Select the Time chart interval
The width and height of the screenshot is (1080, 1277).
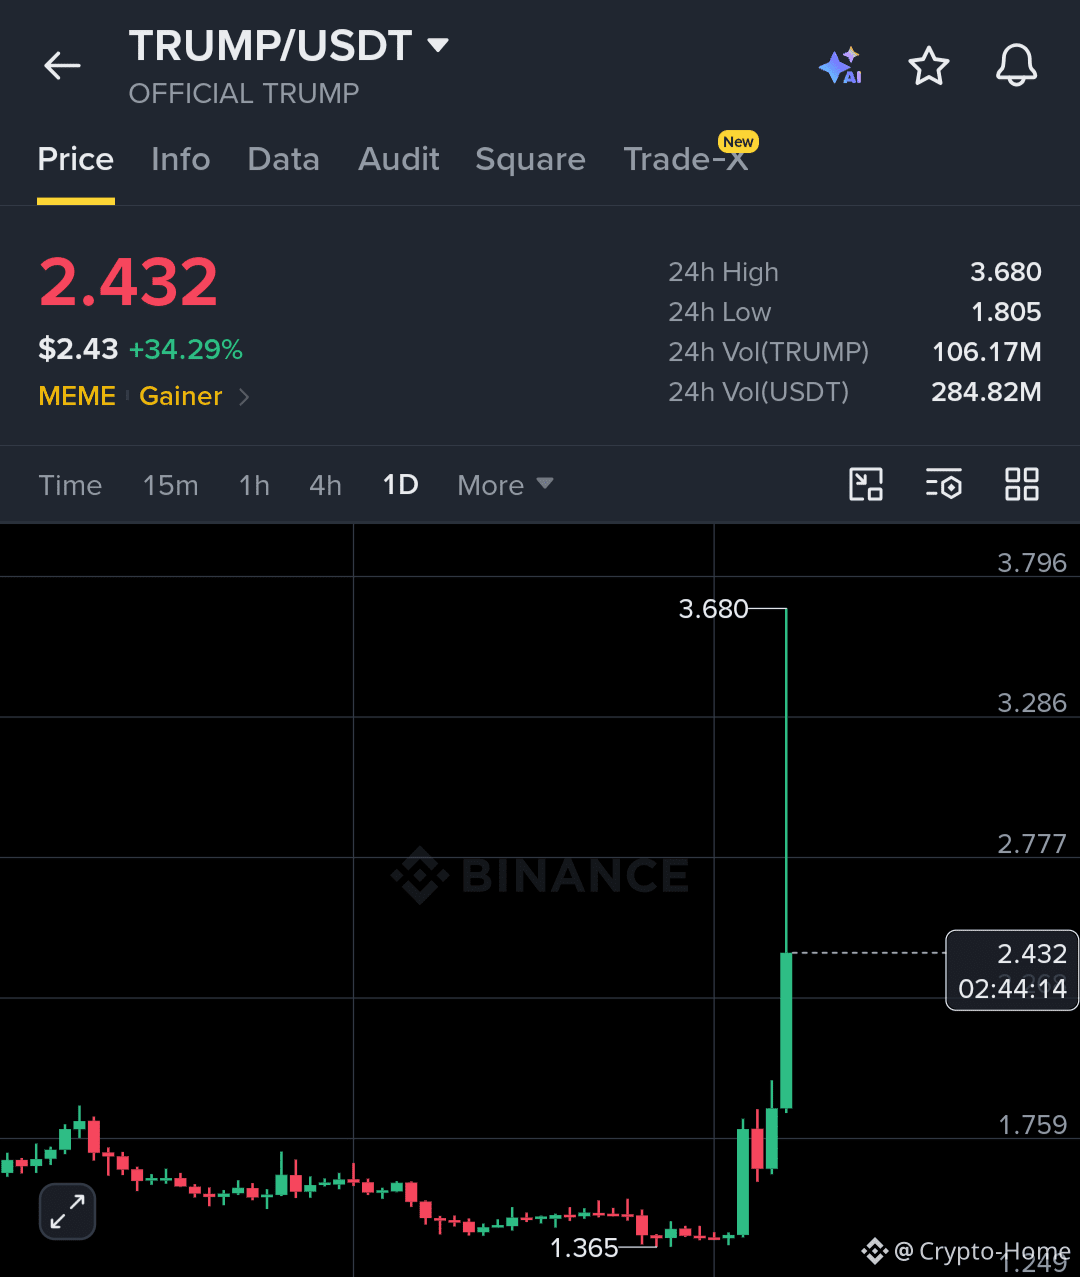tap(70, 485)
